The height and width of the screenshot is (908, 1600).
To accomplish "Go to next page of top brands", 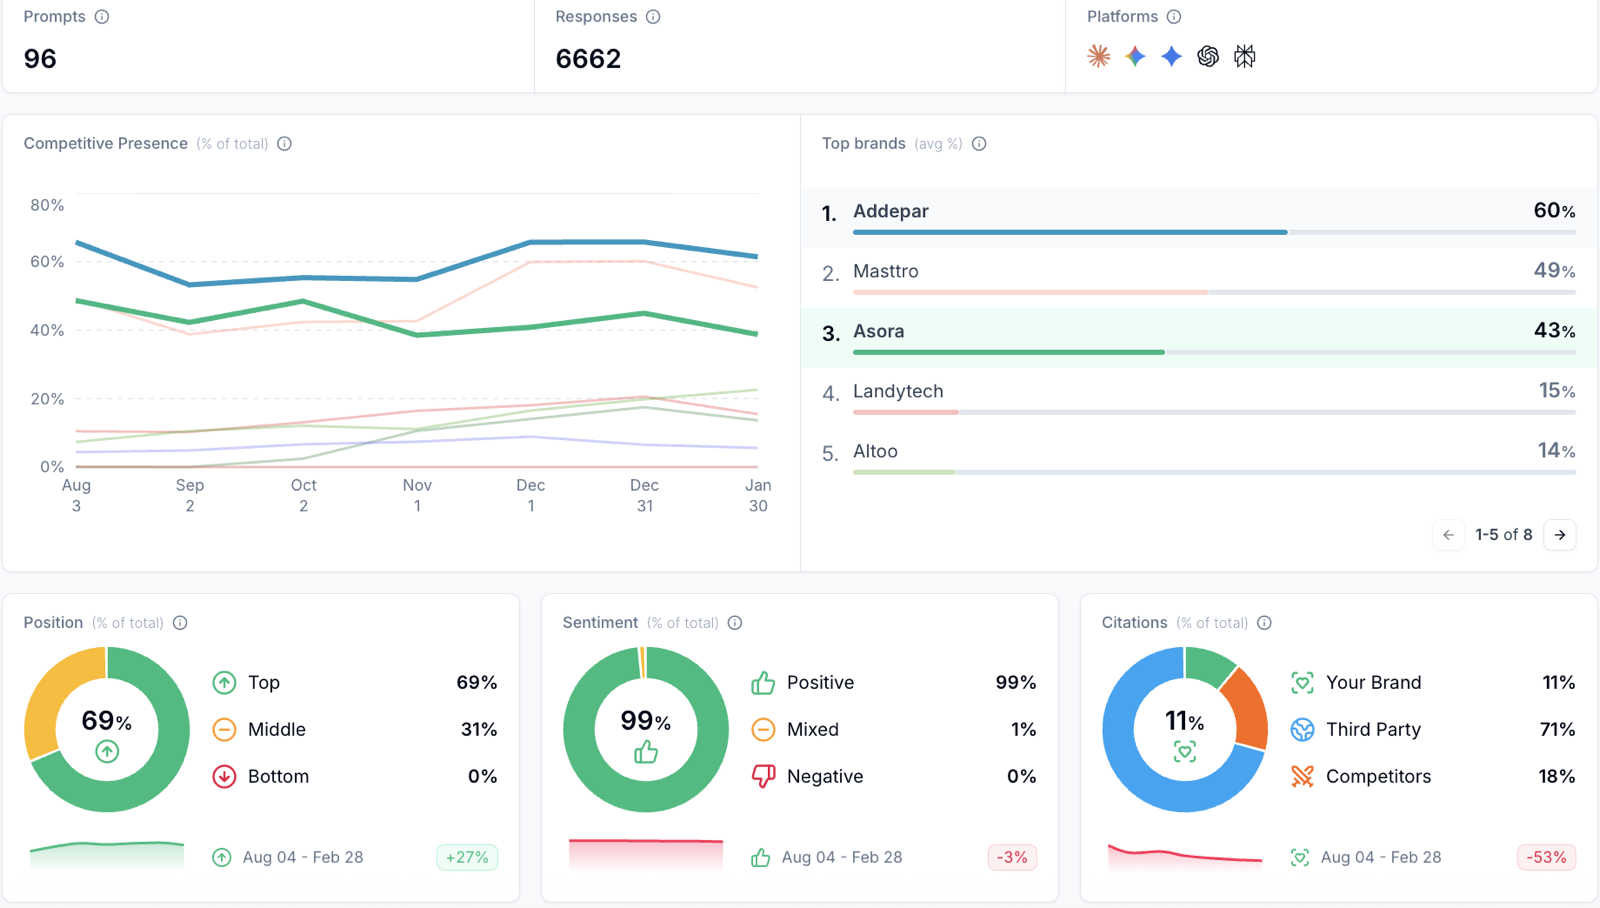I will point(1560,535).
